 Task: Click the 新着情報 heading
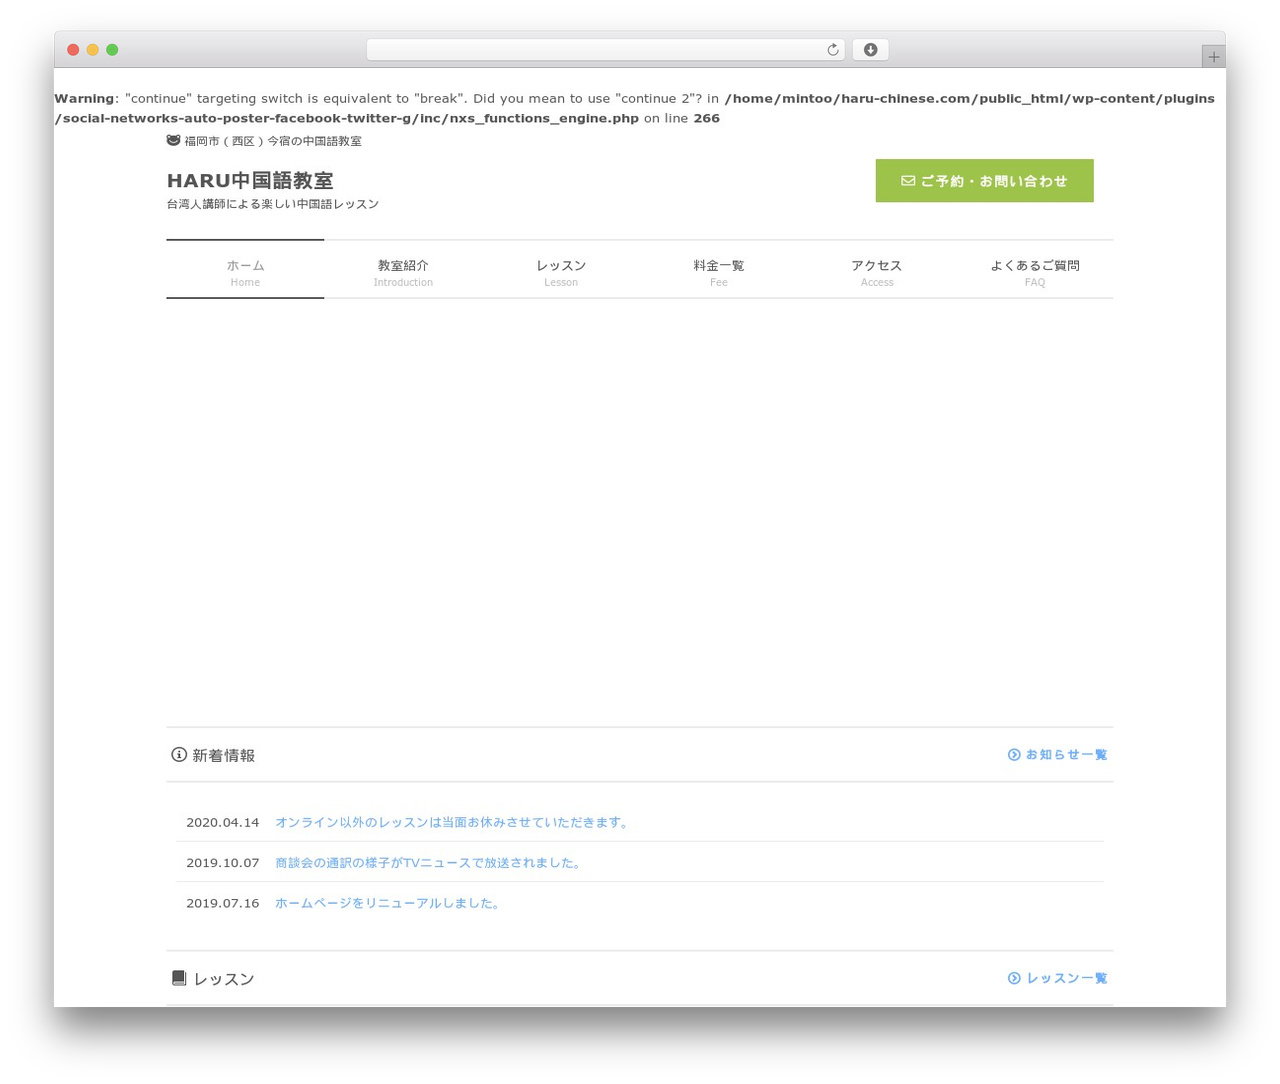[x=223, y=755]
